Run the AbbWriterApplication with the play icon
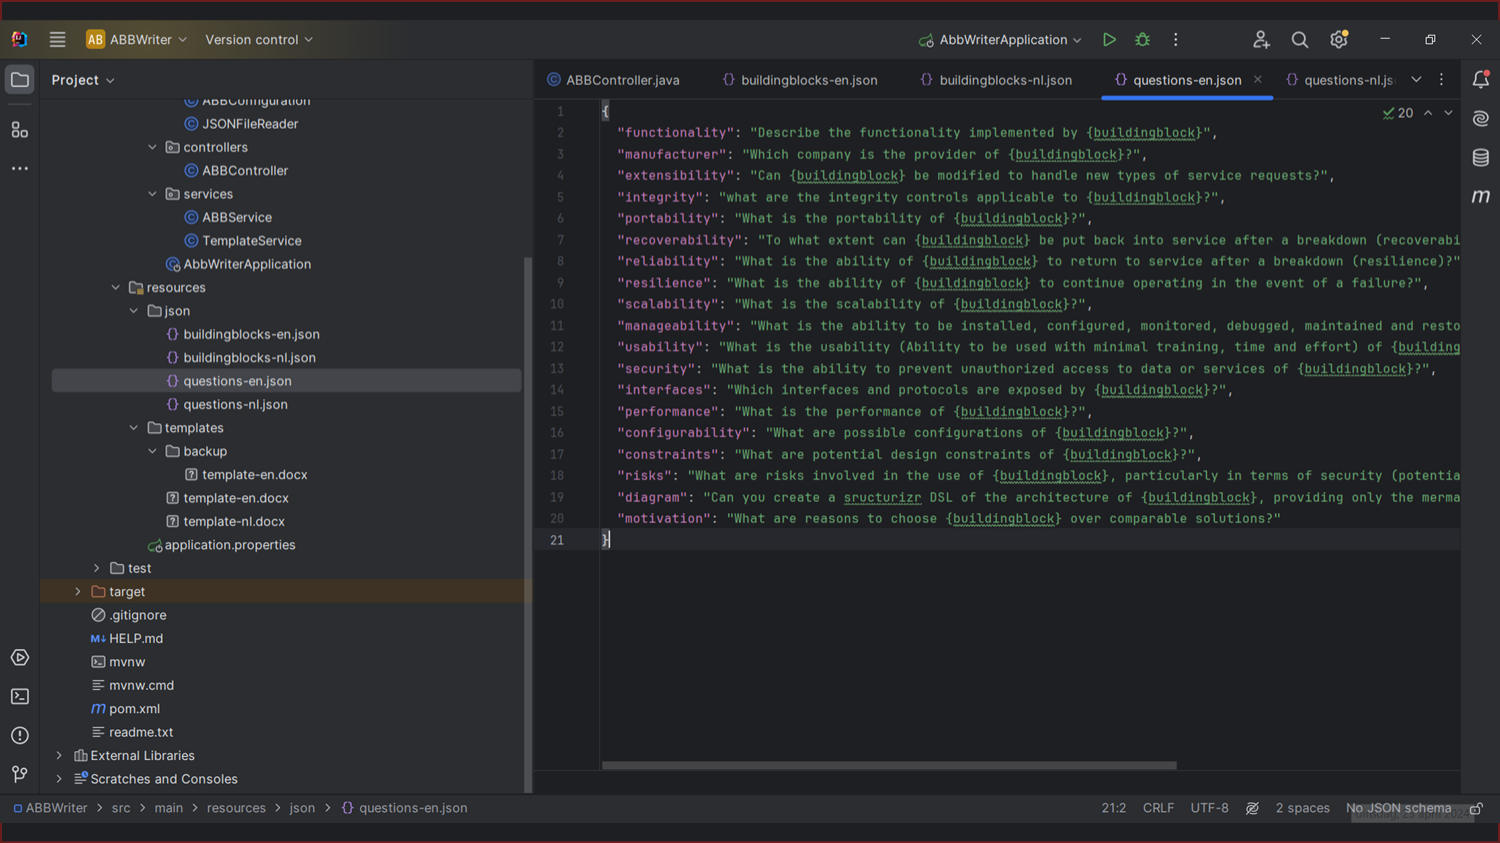The height and width of the screenshot is (843, 1500). tap(1109, 40)
